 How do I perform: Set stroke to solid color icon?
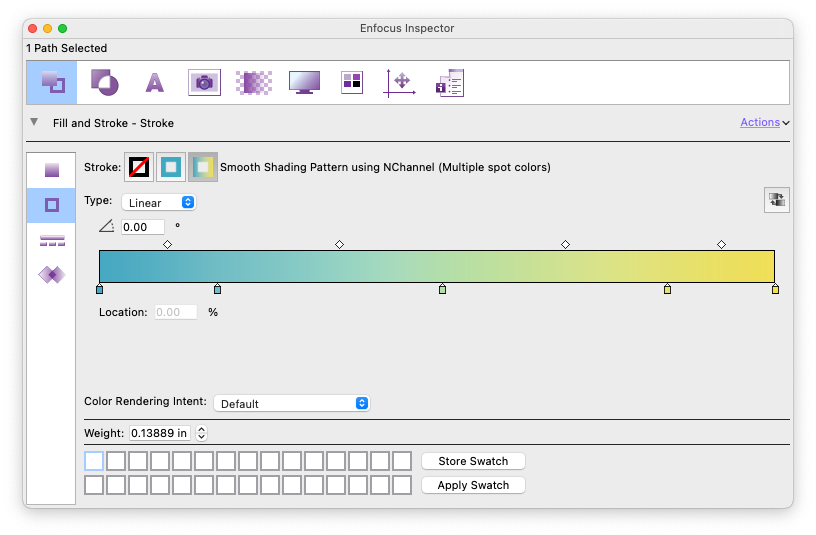pos(171,167)
